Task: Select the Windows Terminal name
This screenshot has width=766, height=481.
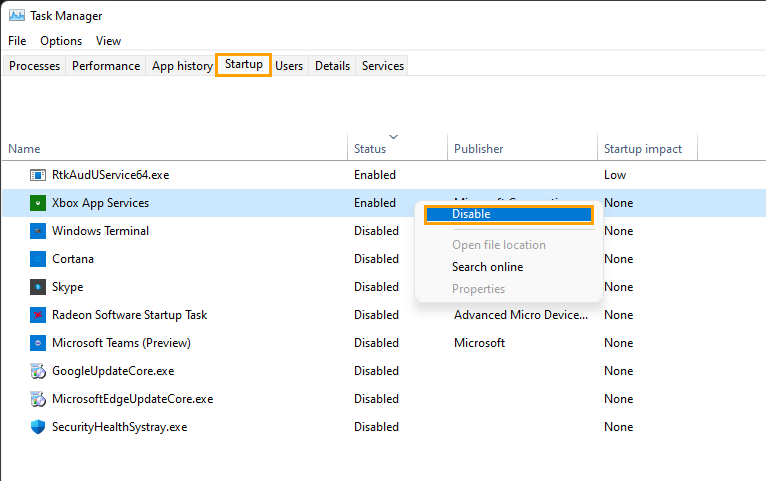Action: point(100,231)
